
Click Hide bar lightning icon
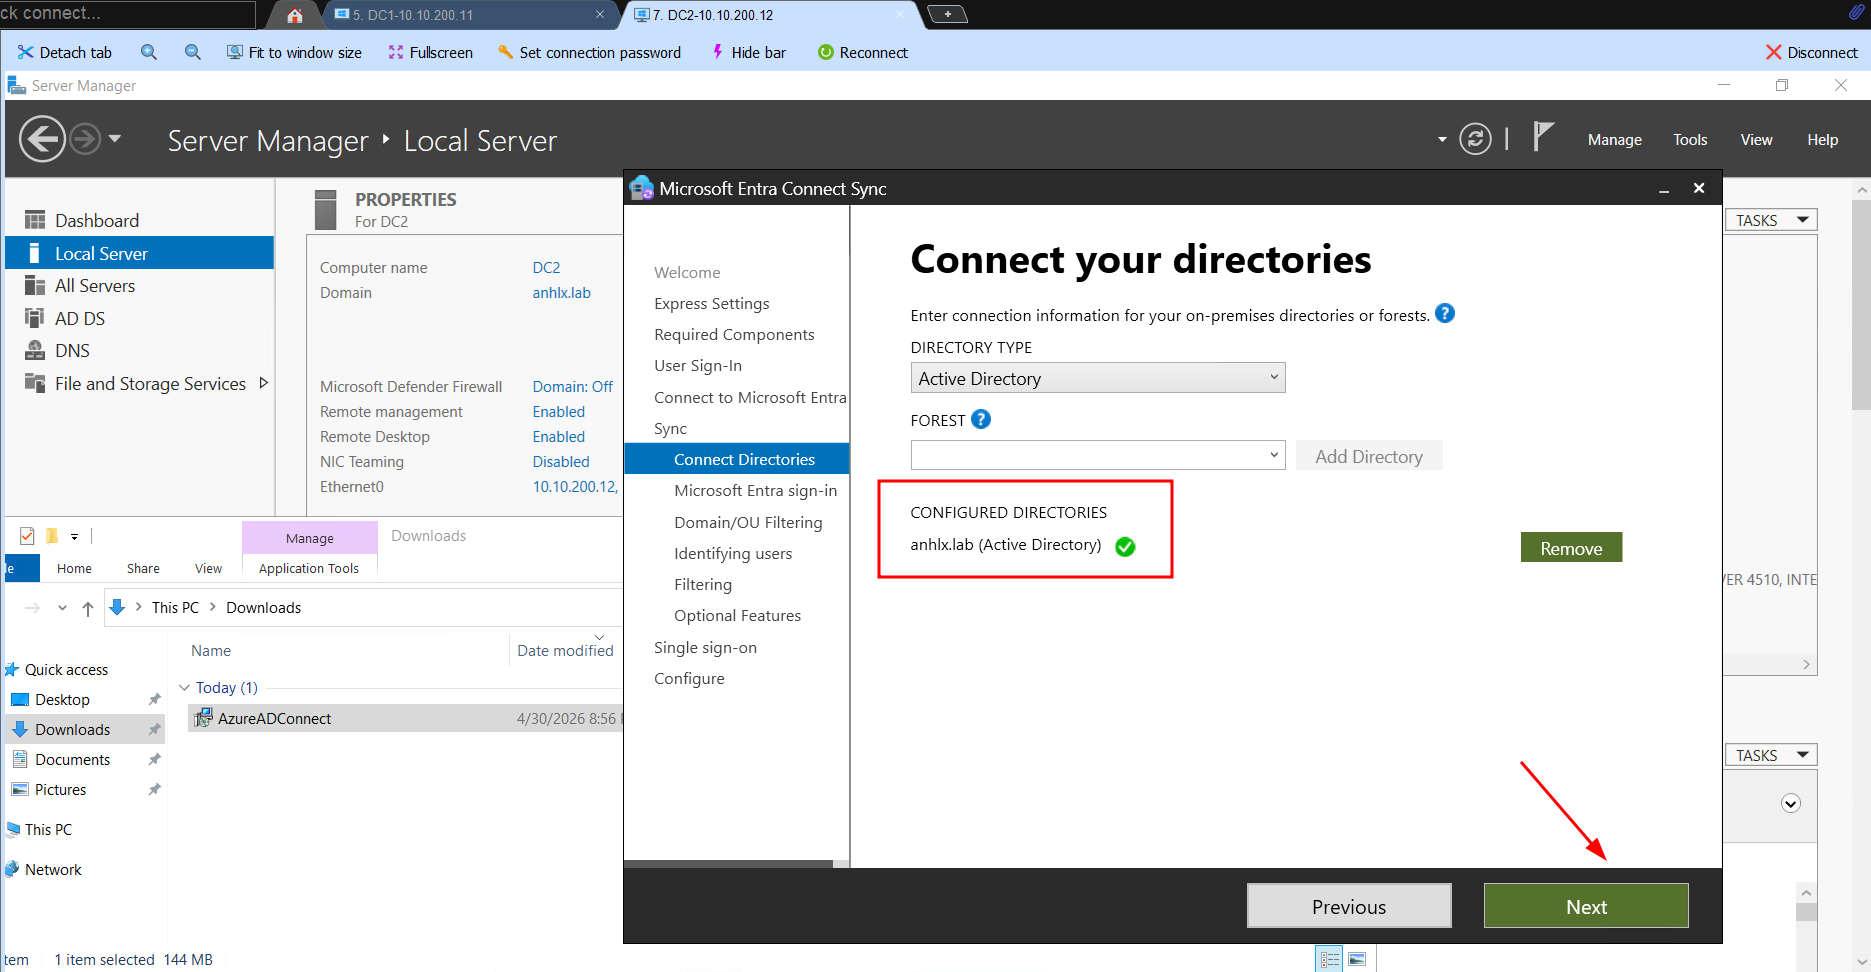(717, 52)
